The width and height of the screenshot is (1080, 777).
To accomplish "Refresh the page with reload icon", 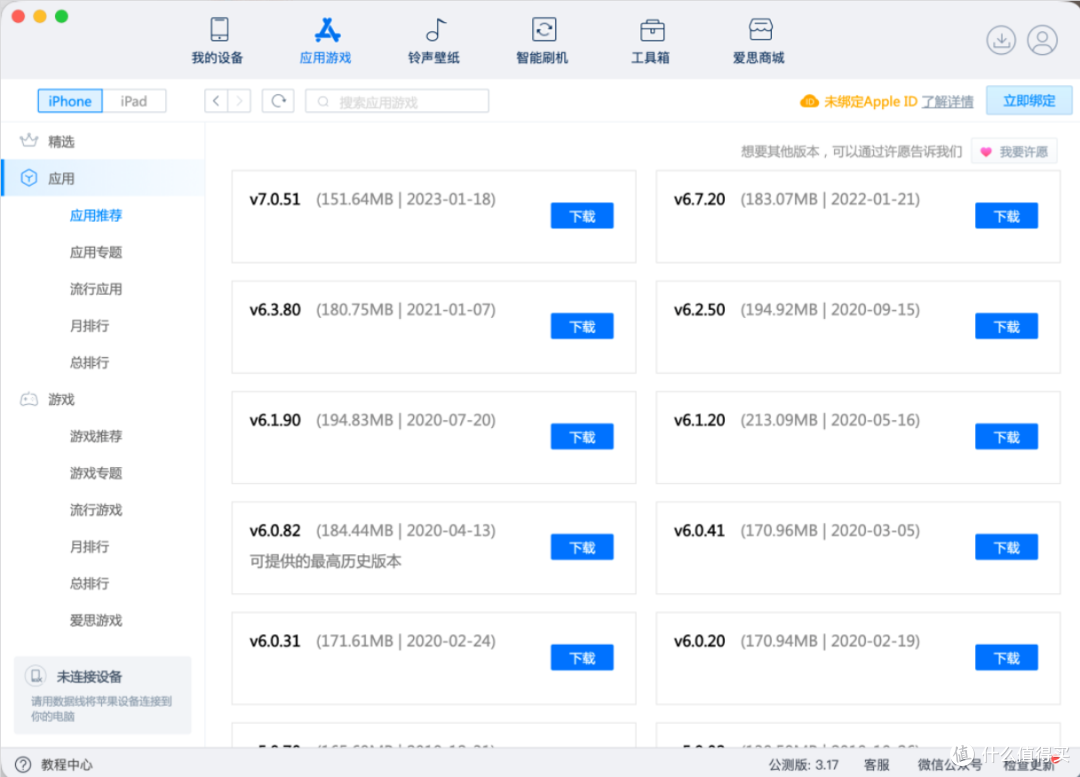I will (278, 101).
